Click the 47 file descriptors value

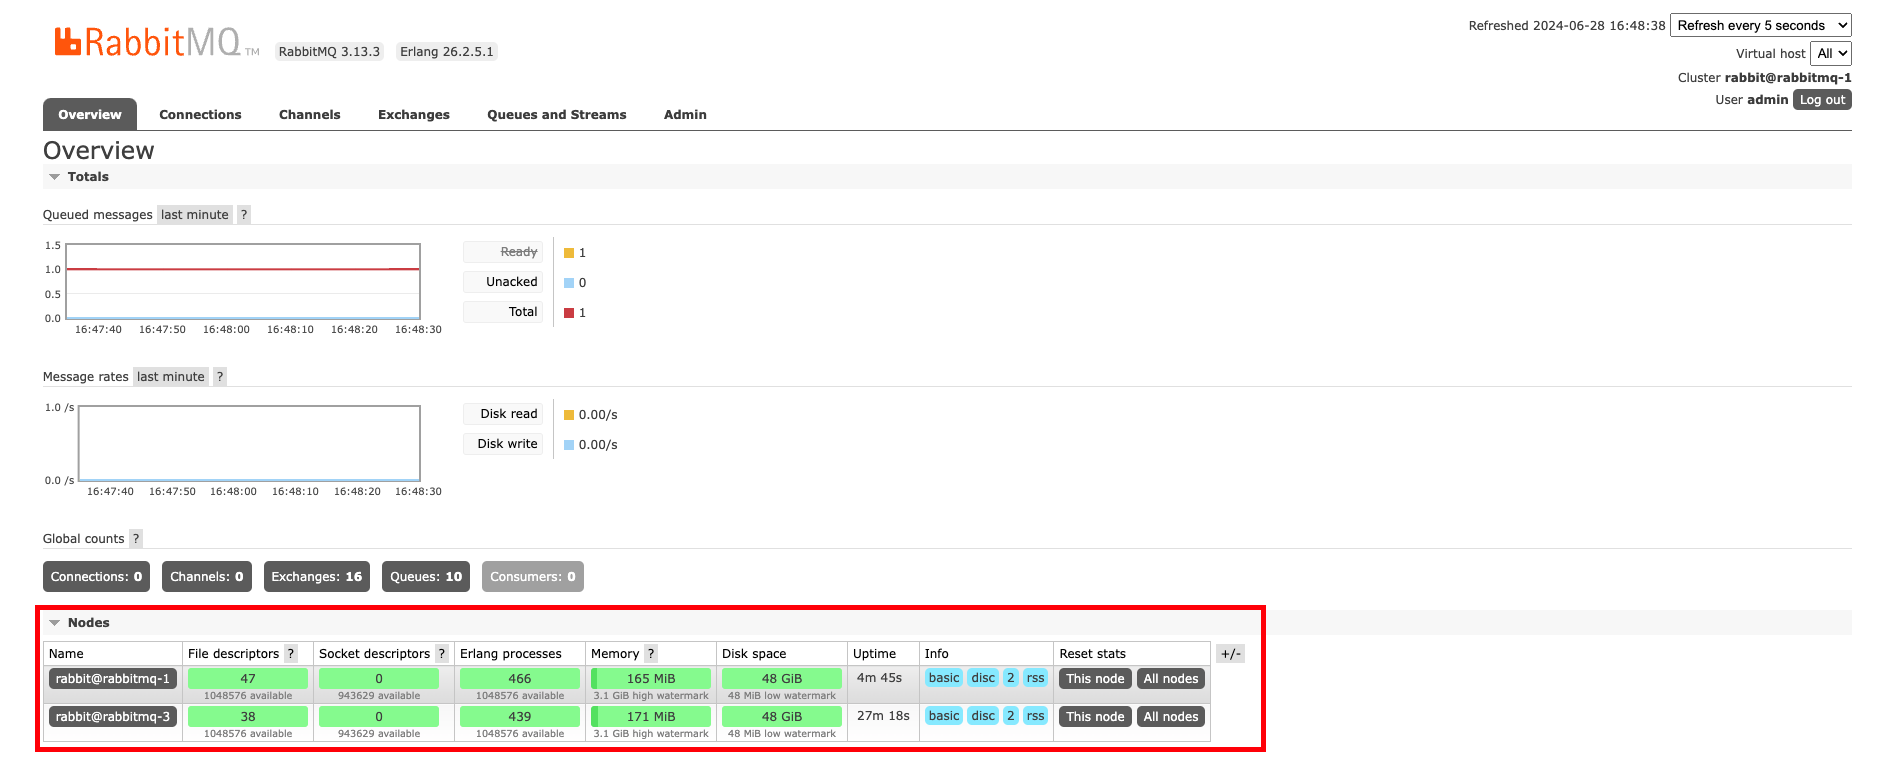[x=248, y=679]
